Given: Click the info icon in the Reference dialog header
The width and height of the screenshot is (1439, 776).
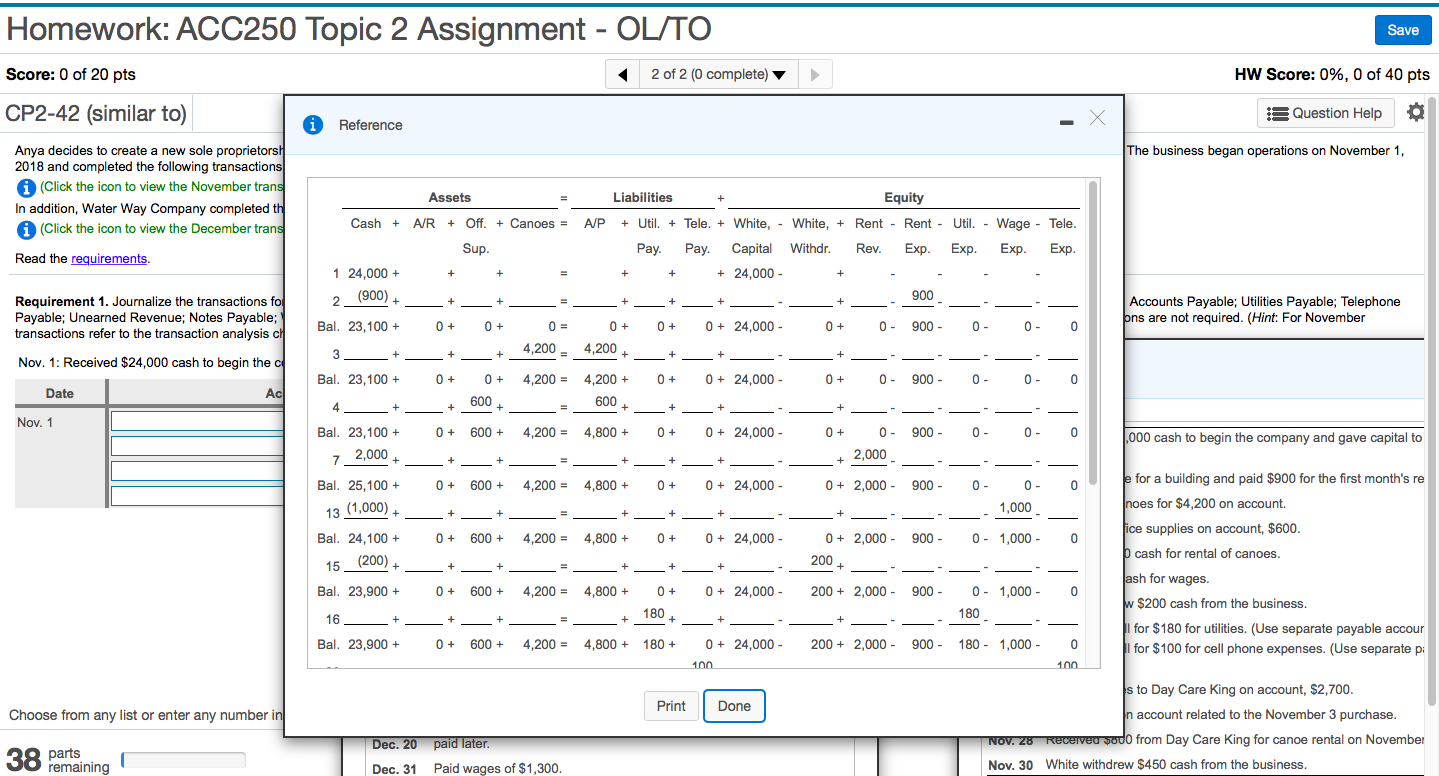Looking at the screenshot, I should pyautogui.click(x=312, y=124).
